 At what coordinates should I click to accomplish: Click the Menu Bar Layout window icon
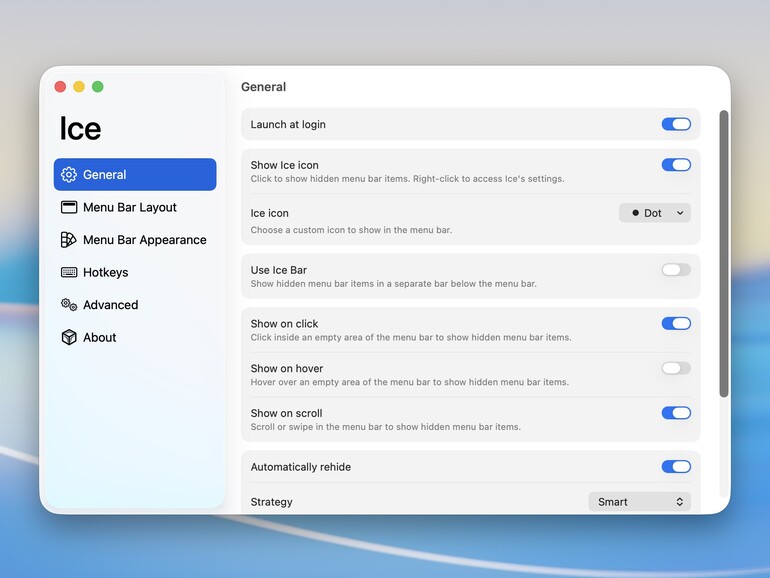click(69, 207)
